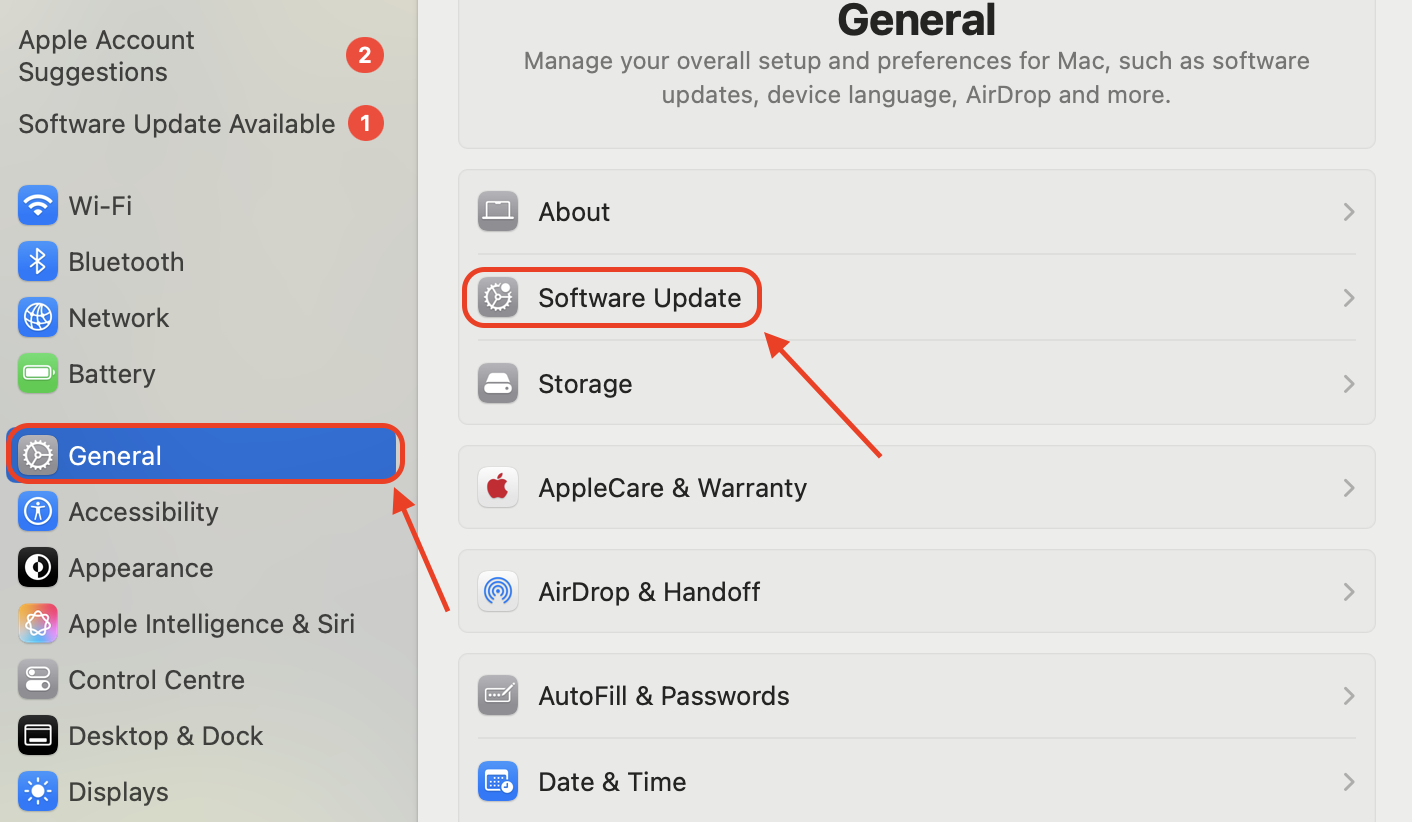1412x822 pixels.
Task: Click the Accessibility icon in the sidebar
Action: [37, 511]
